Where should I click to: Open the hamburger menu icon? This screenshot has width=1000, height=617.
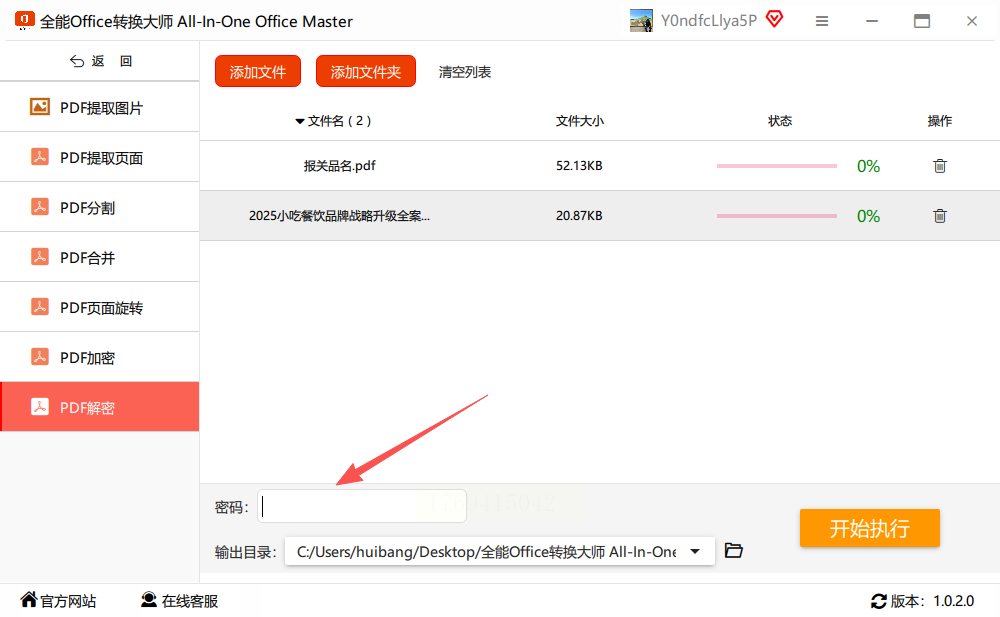click(x=822, y=21)
